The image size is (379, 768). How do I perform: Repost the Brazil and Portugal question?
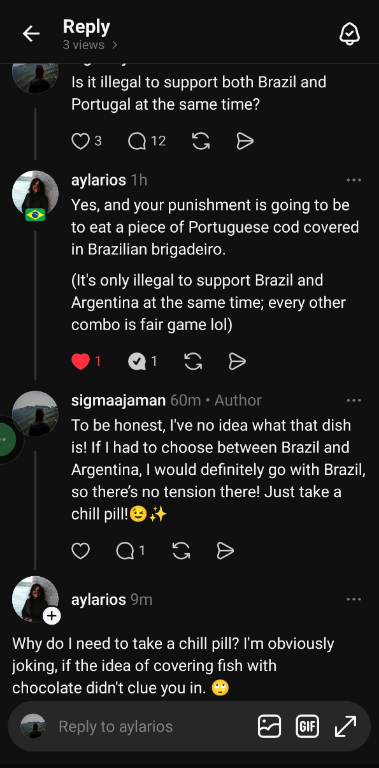point(201,142)
